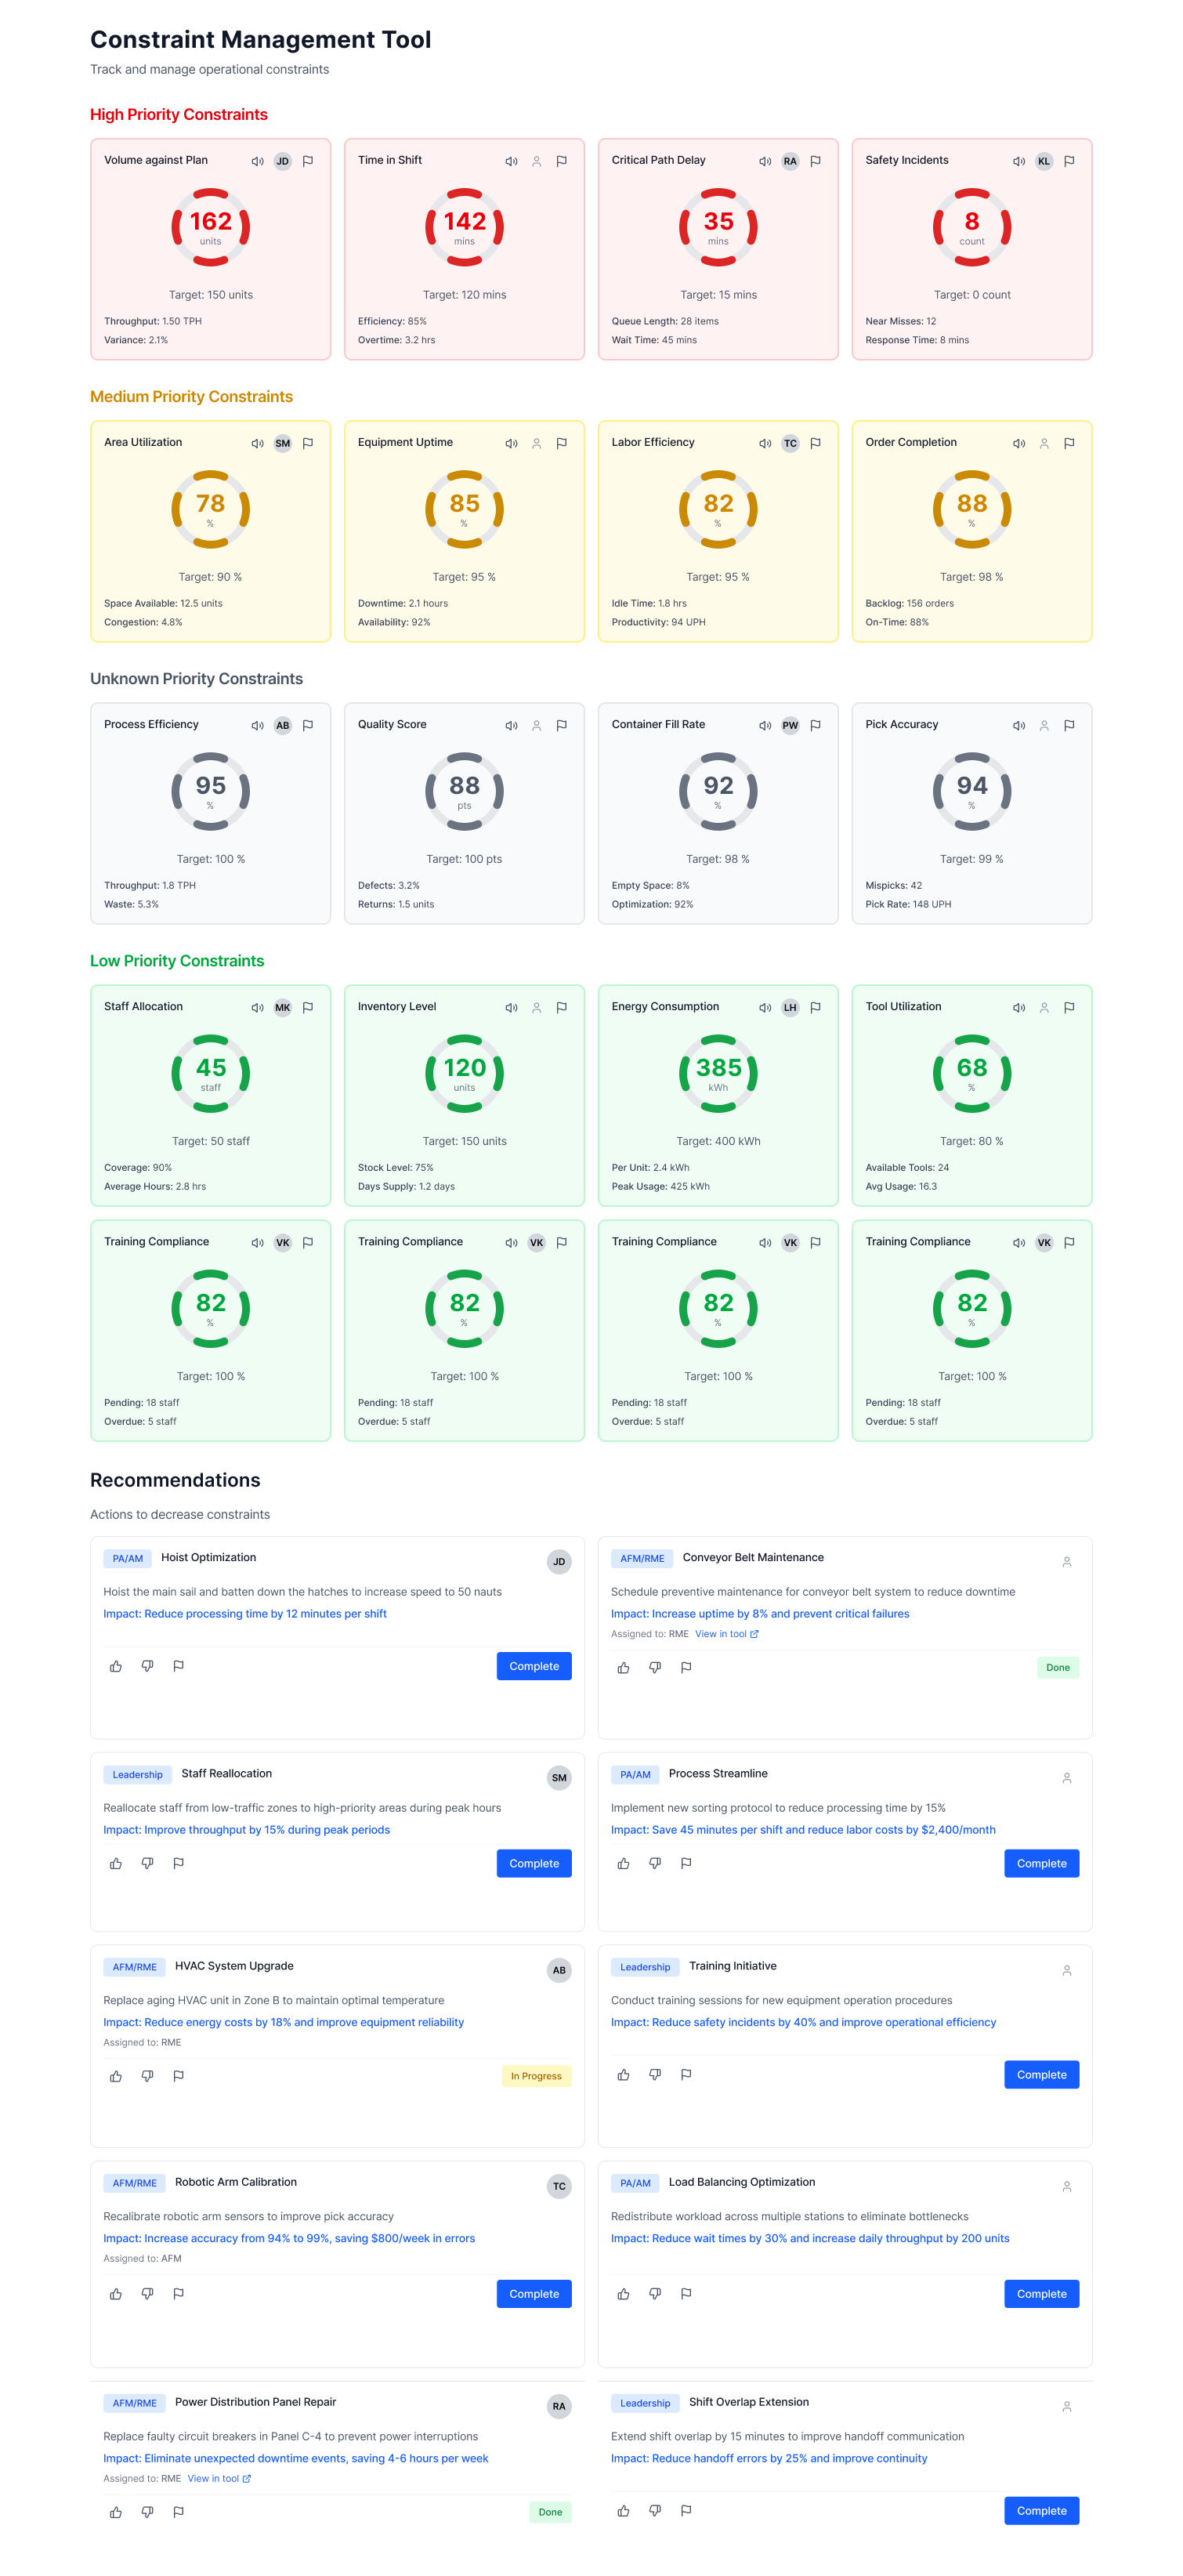Flag the Conveyor Belt Maintenance recommendation
This screenshot has height=2576, width=1183.
tap(686, 1667)
